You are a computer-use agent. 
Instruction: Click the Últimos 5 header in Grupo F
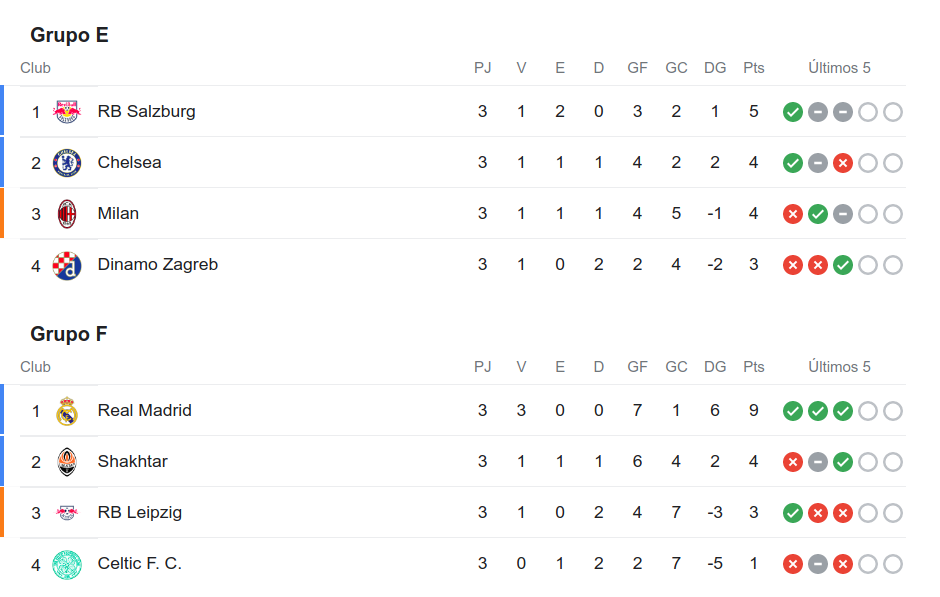pyautogui.click(x=839, y=367)
